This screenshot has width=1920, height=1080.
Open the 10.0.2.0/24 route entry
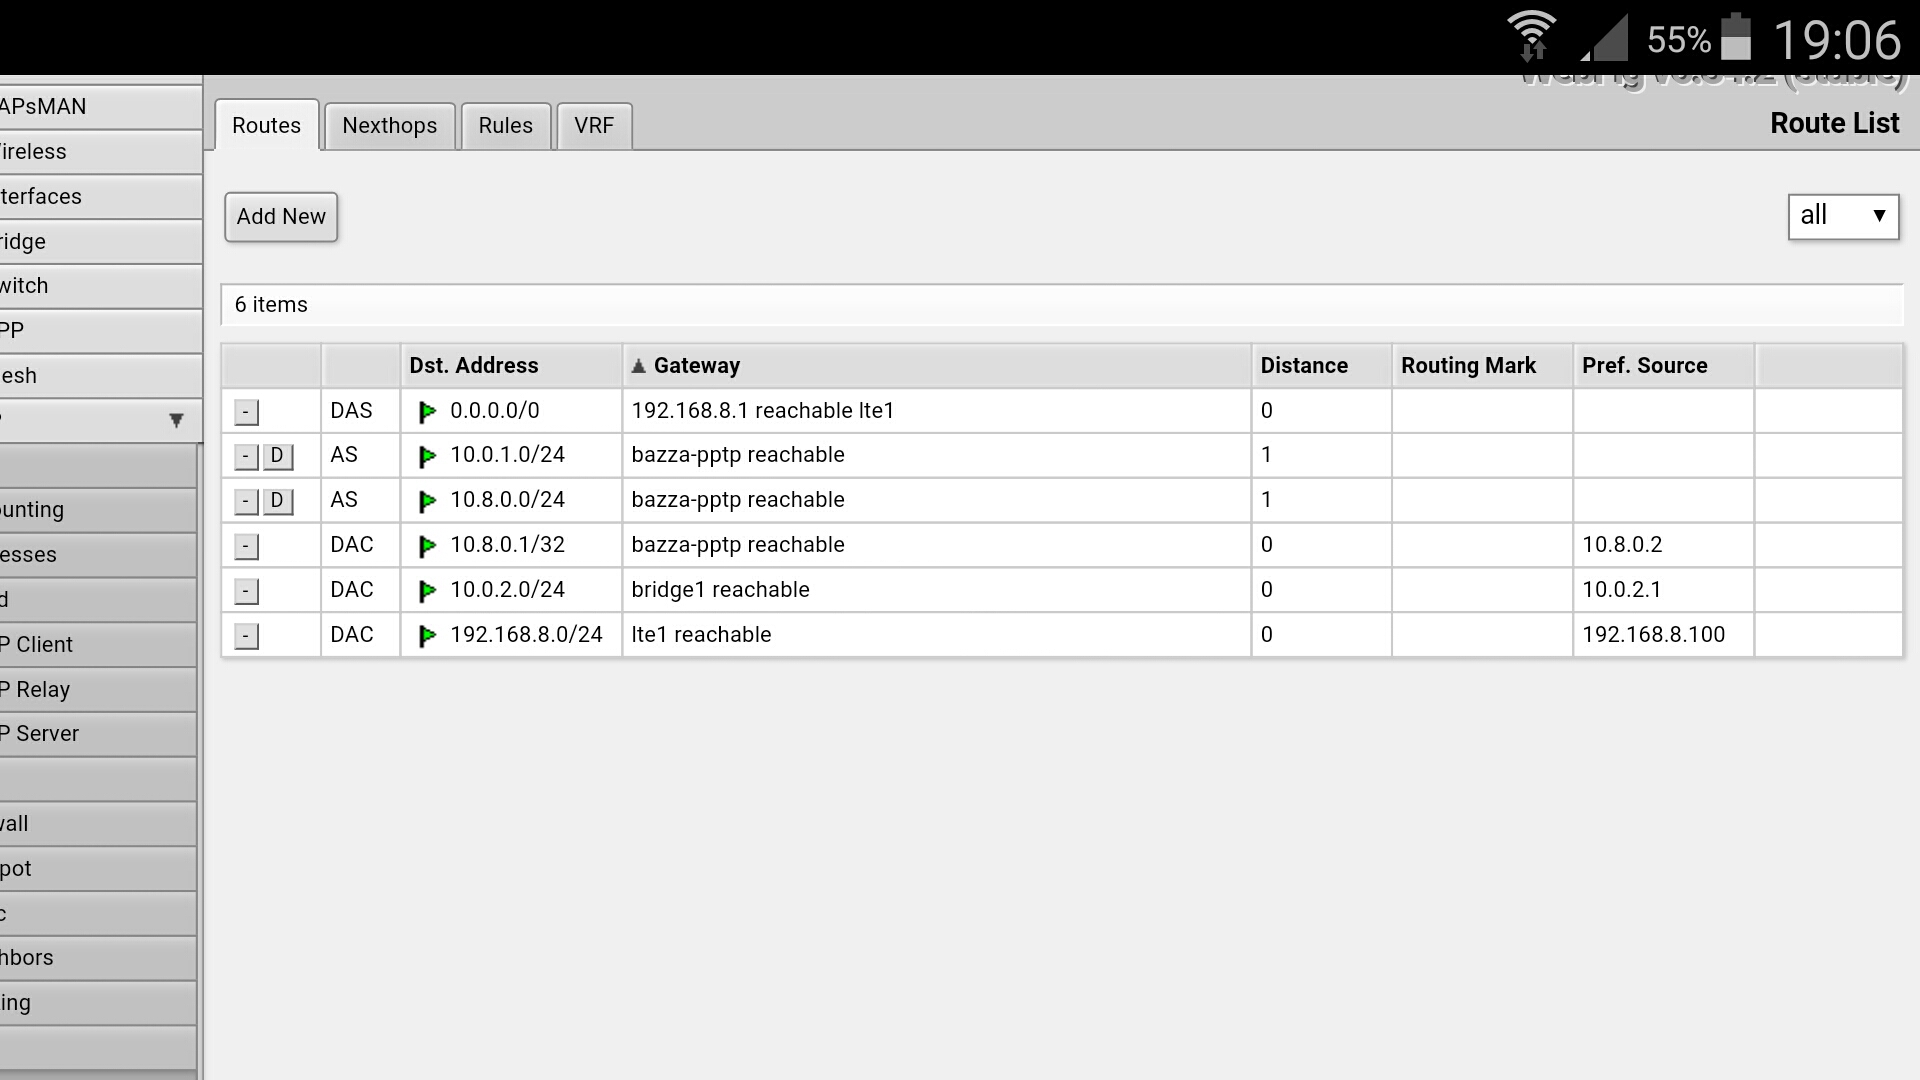point(507,590)
